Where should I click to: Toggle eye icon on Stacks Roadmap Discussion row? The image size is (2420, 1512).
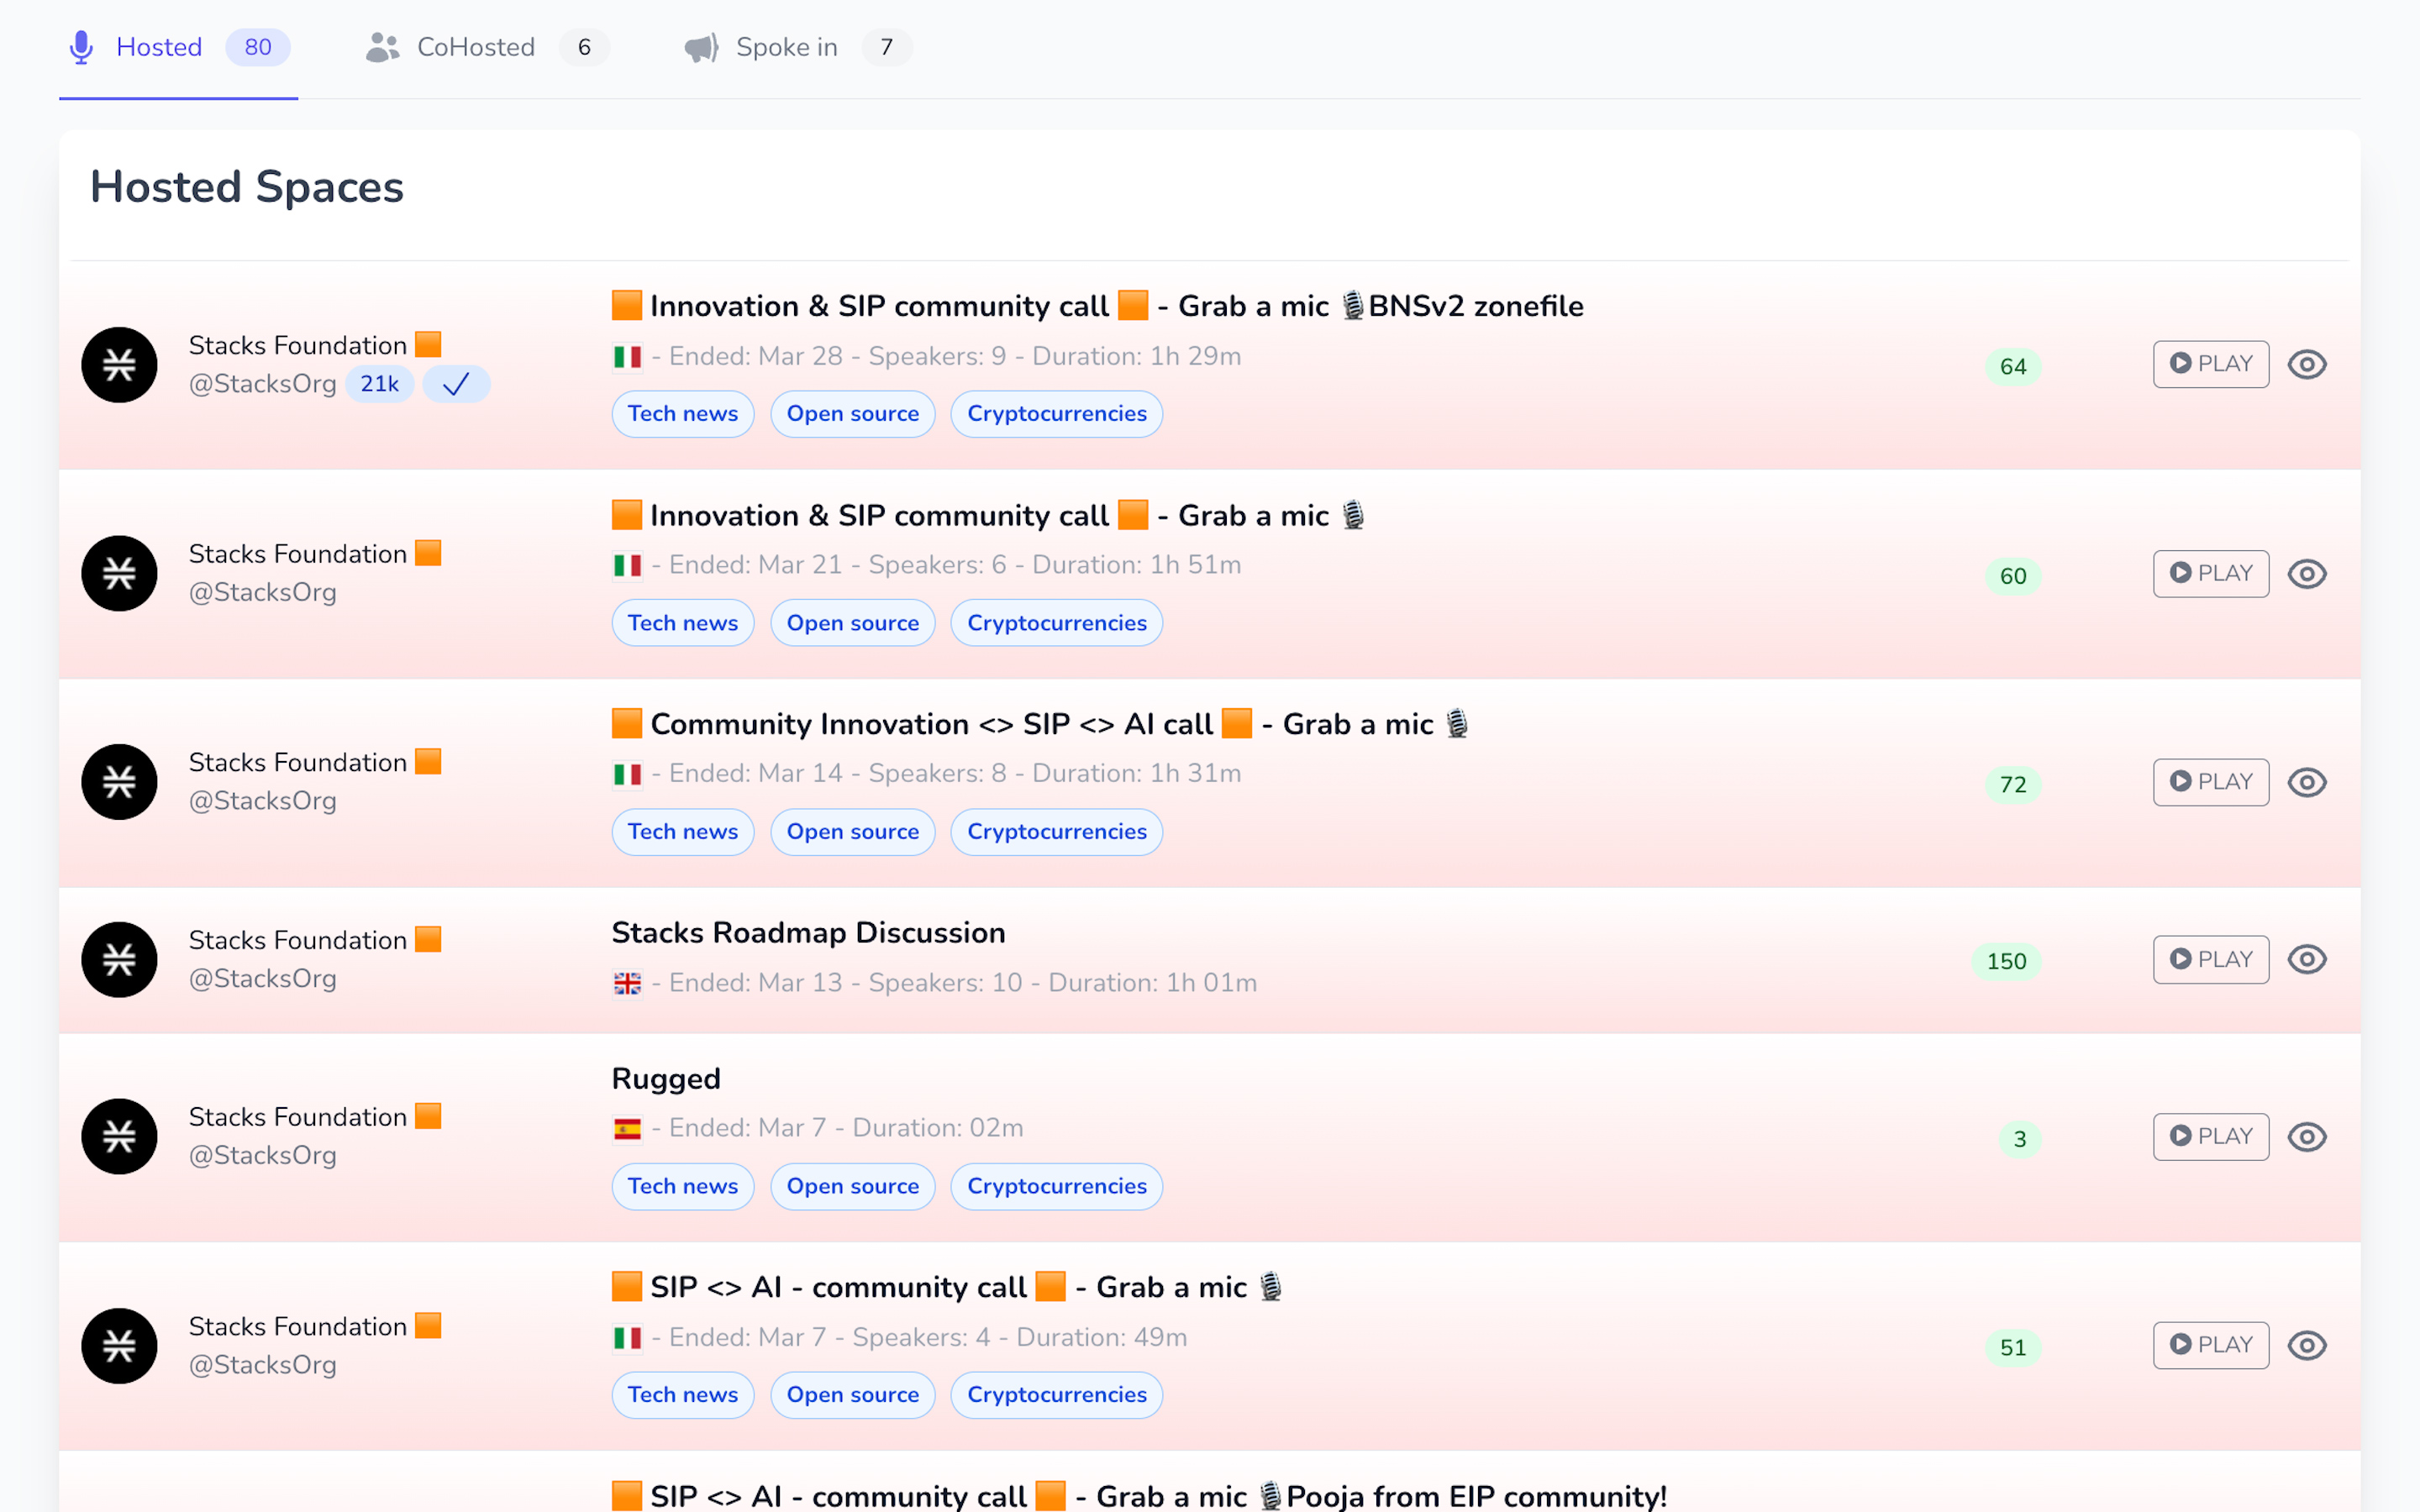[2306, 959]
